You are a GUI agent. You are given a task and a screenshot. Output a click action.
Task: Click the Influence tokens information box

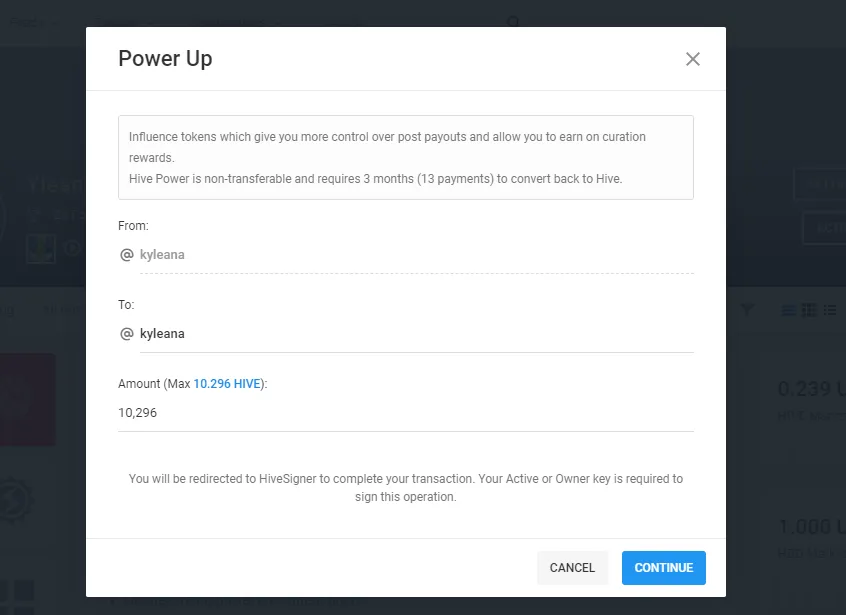405,157
